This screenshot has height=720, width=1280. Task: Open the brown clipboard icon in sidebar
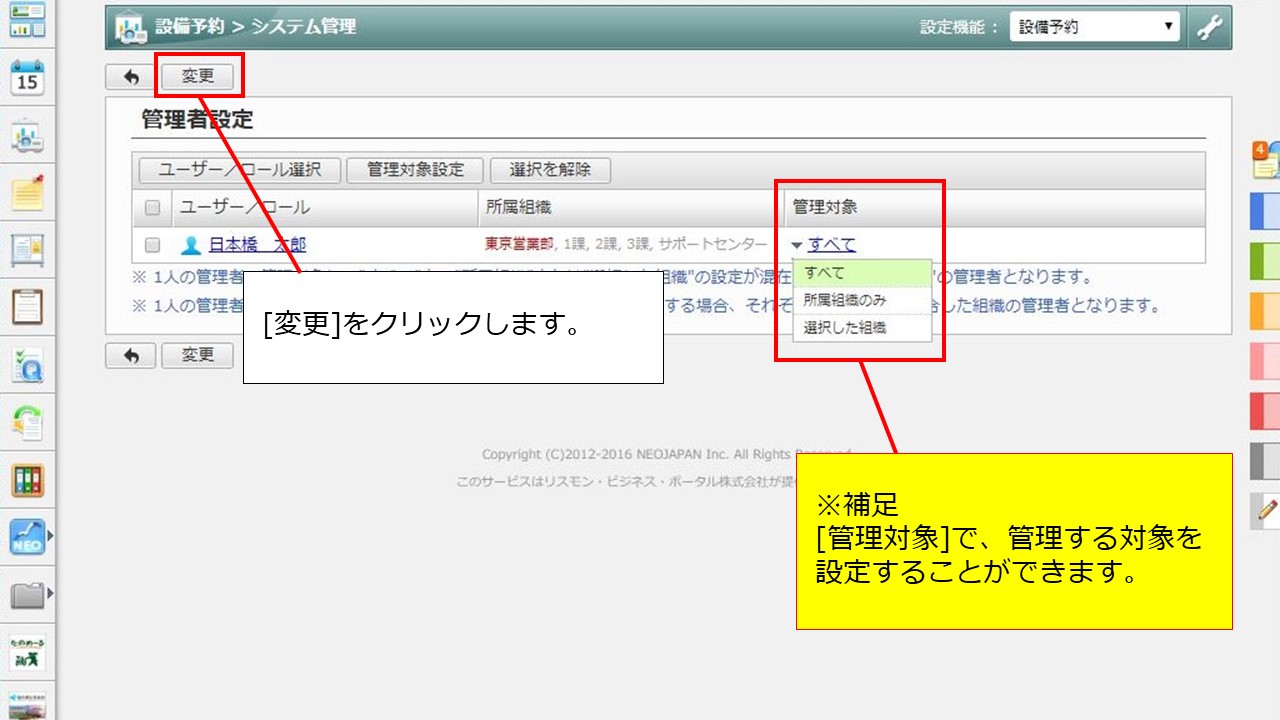coord(27,307)
